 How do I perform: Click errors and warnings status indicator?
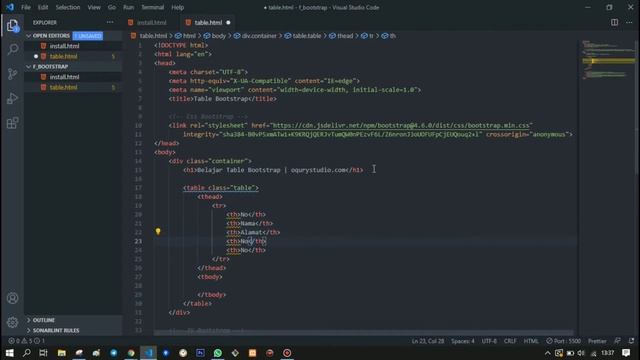[27, 341]
